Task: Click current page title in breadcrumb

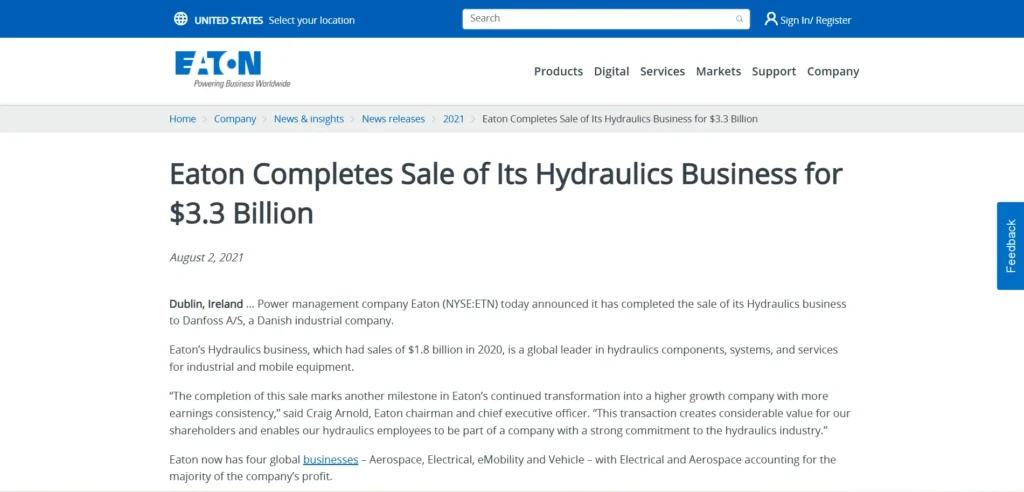Action: pyautogui.click(x=620, y=119)
